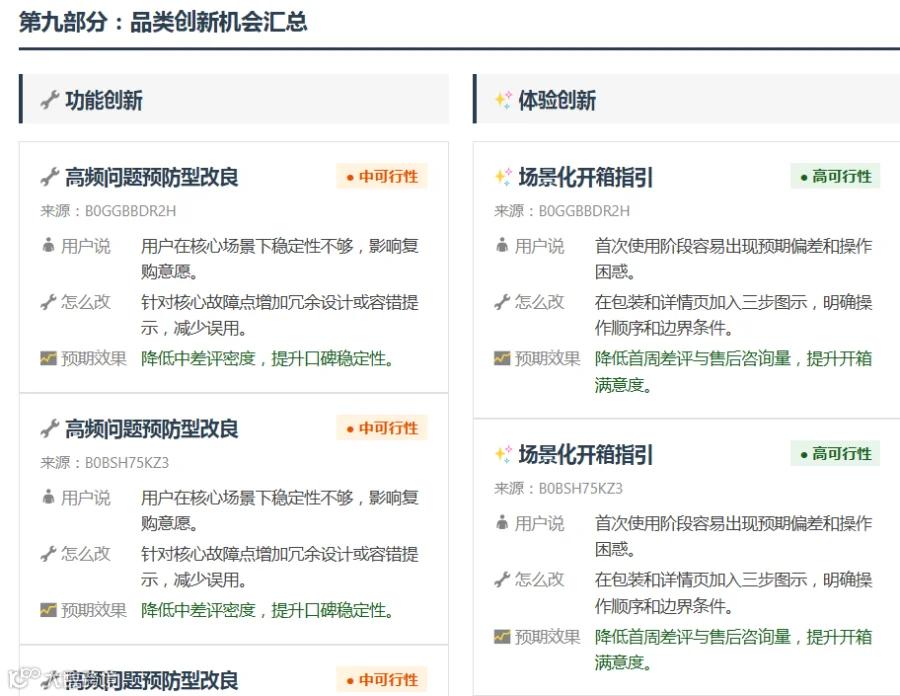This screenshot has width=900, height=696.
Task: Click 预期效果 chart icon in B0GGBBDR2H 功能创新 card
Action: click(x=48, y=358)
